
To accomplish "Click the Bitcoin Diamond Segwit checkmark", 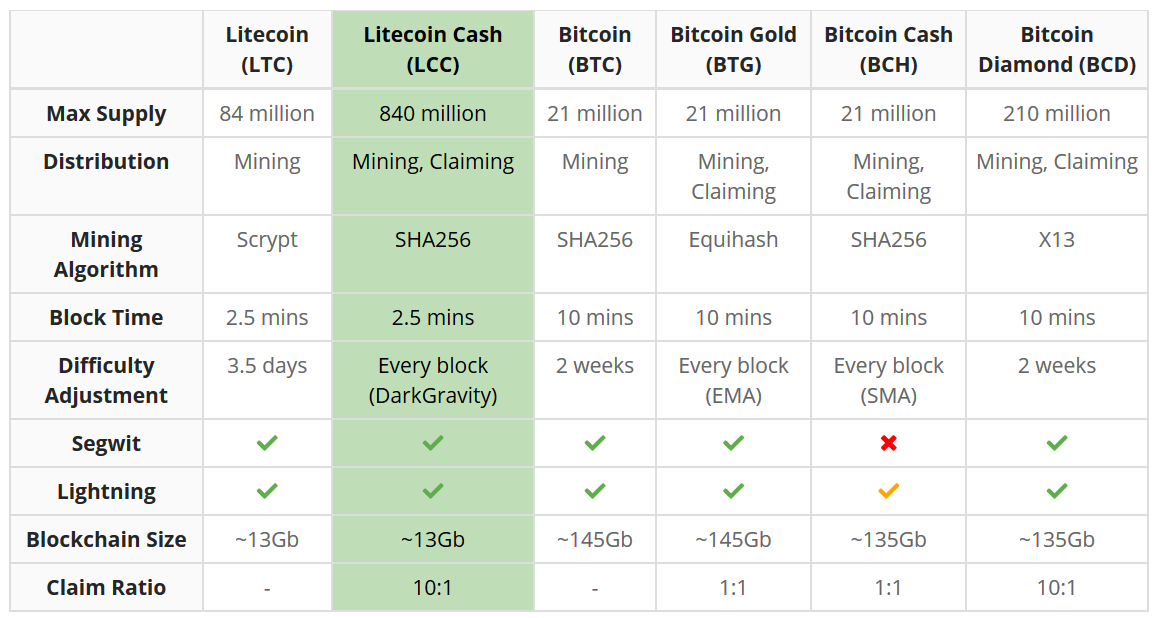I will pyautogui.click(x=1057, y=443).
